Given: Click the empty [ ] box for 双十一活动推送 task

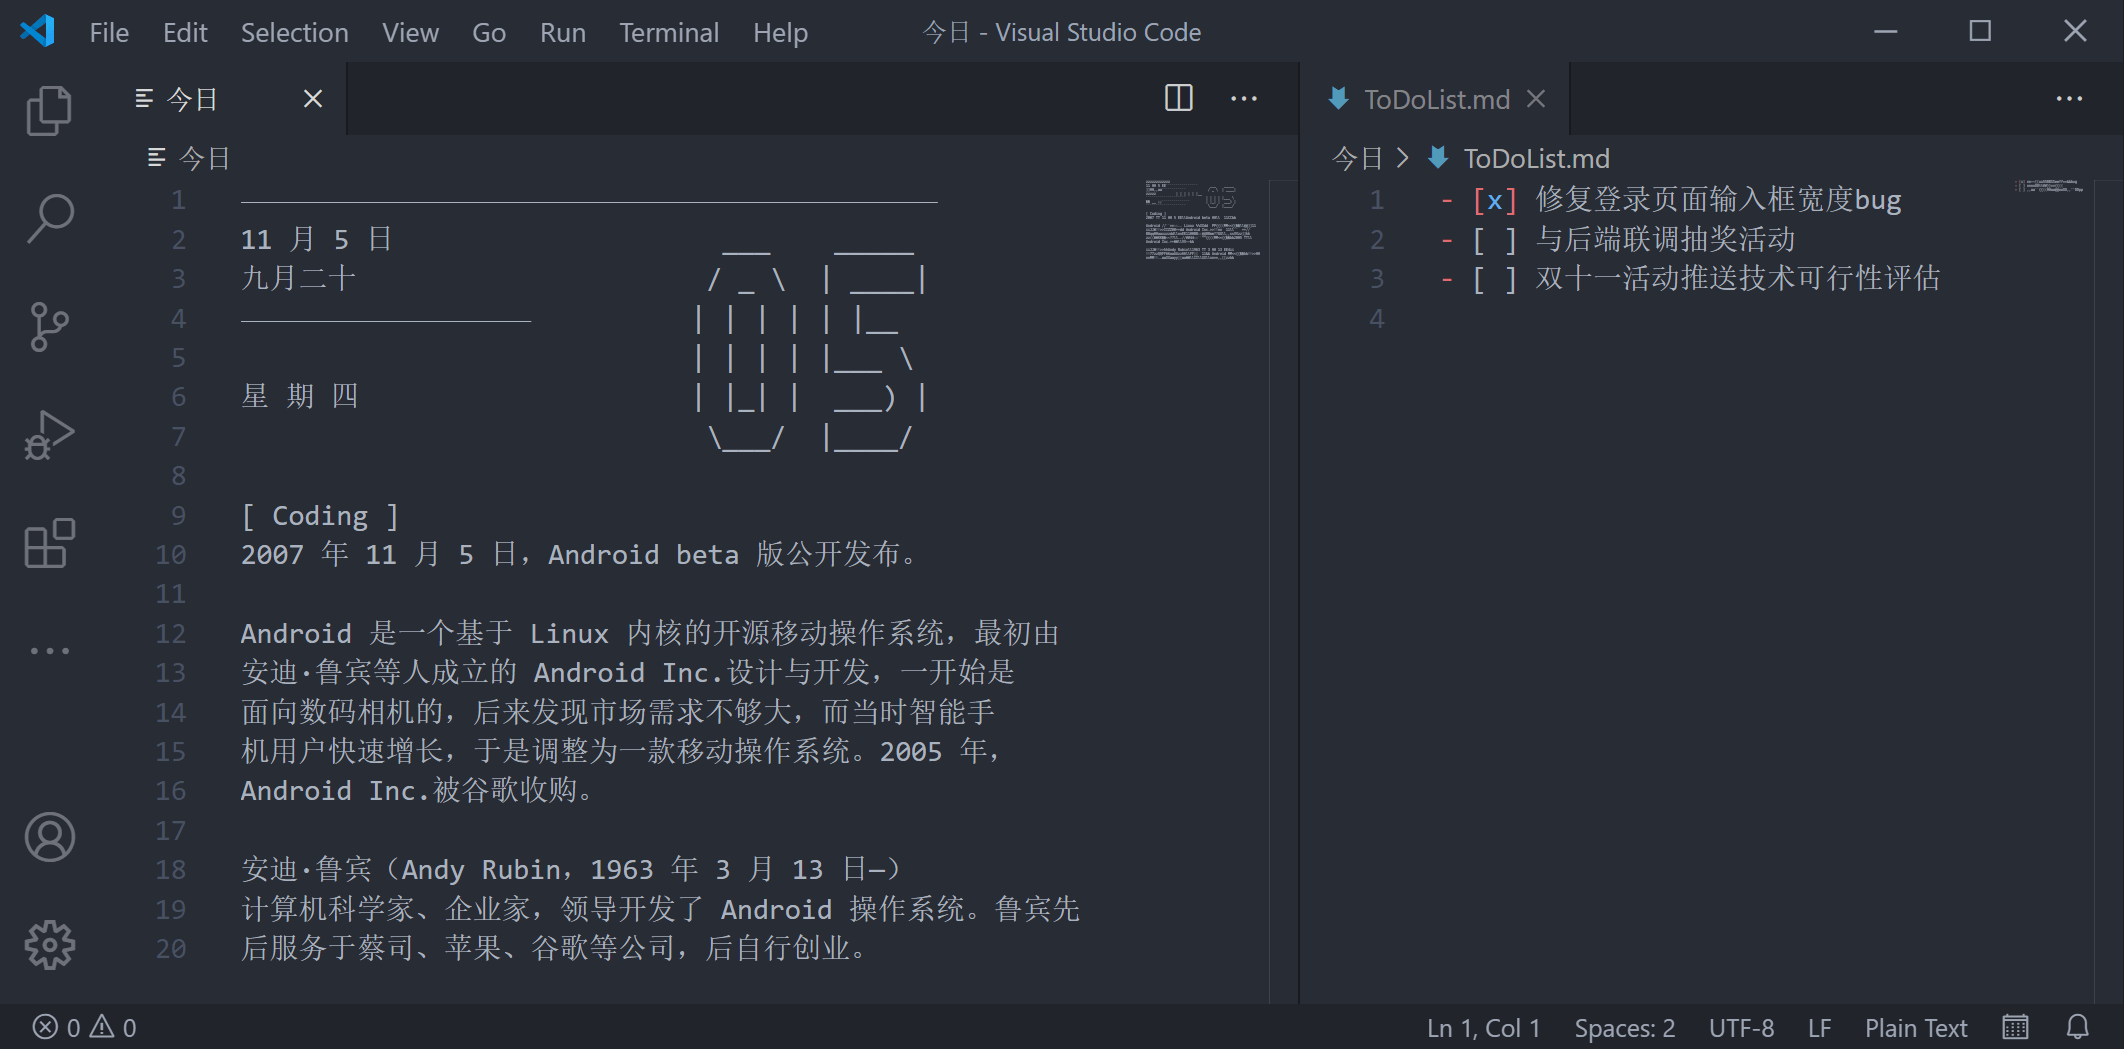Looking at the screenshot, I should point(1495,279).
